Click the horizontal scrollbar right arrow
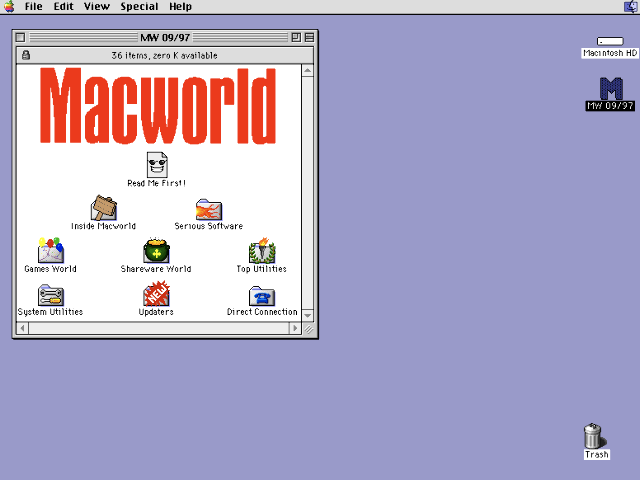The height and width of the screenshot is (480, 640). tap(295, 328)
